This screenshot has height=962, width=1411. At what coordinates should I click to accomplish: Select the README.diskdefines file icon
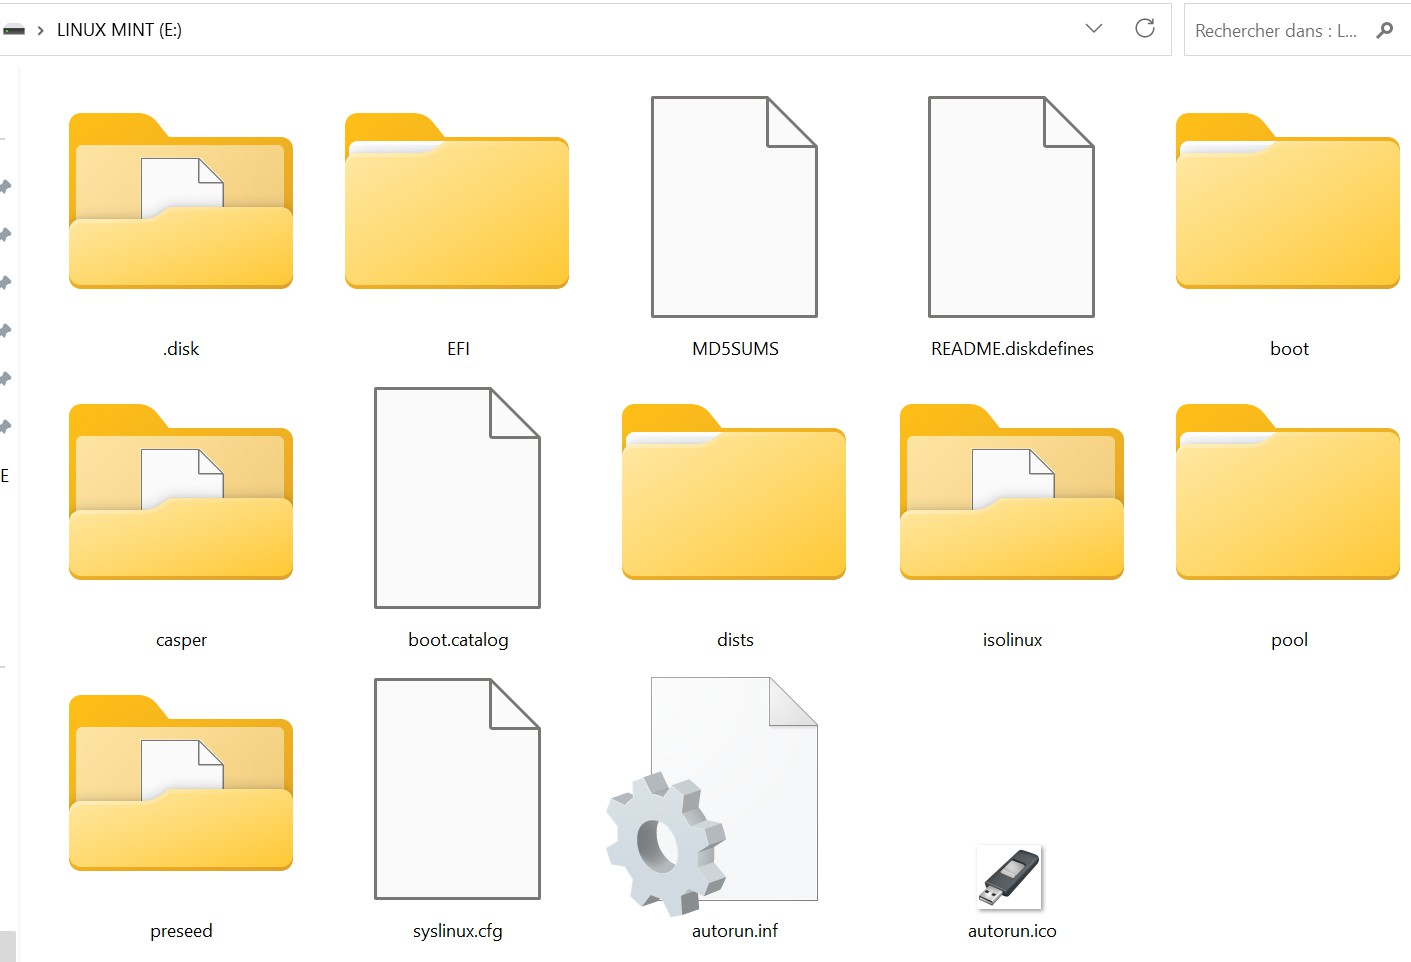1012,207
